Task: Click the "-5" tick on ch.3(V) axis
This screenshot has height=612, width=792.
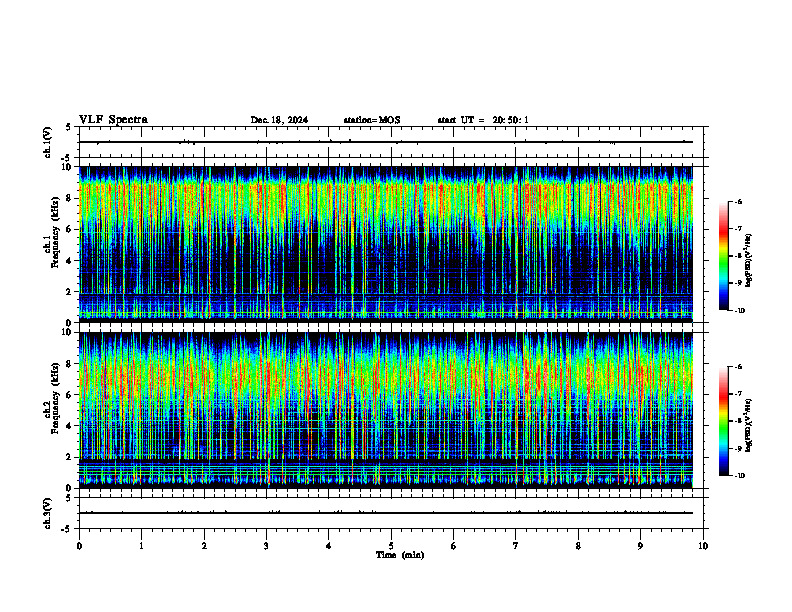Action: 67,529
